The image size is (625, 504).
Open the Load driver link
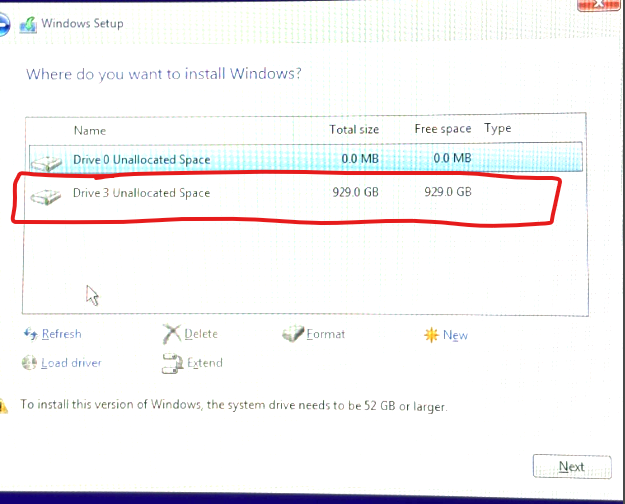click(x=71, y=363)
